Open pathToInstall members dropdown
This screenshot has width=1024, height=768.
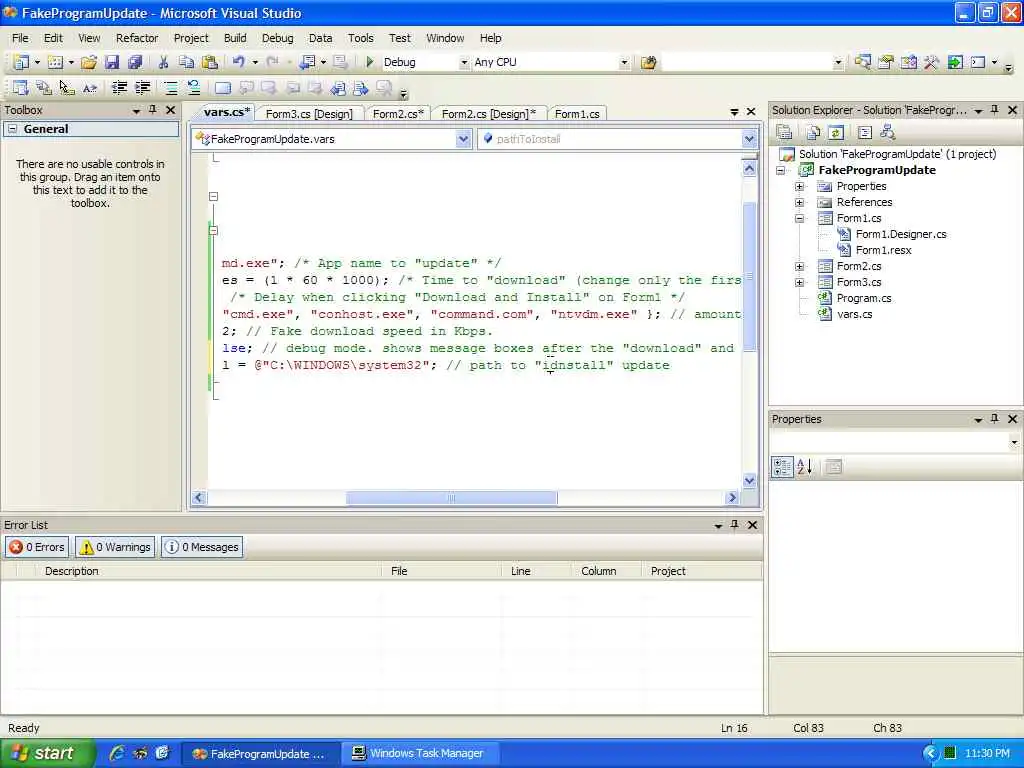coord(749,138)
